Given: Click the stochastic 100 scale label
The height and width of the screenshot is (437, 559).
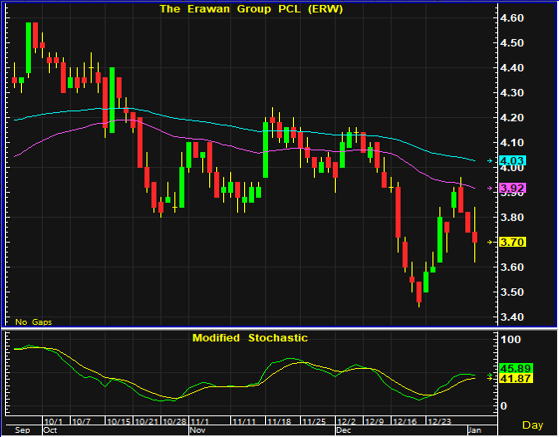Looking at the screenshot, I should click(x=511, y=339).
